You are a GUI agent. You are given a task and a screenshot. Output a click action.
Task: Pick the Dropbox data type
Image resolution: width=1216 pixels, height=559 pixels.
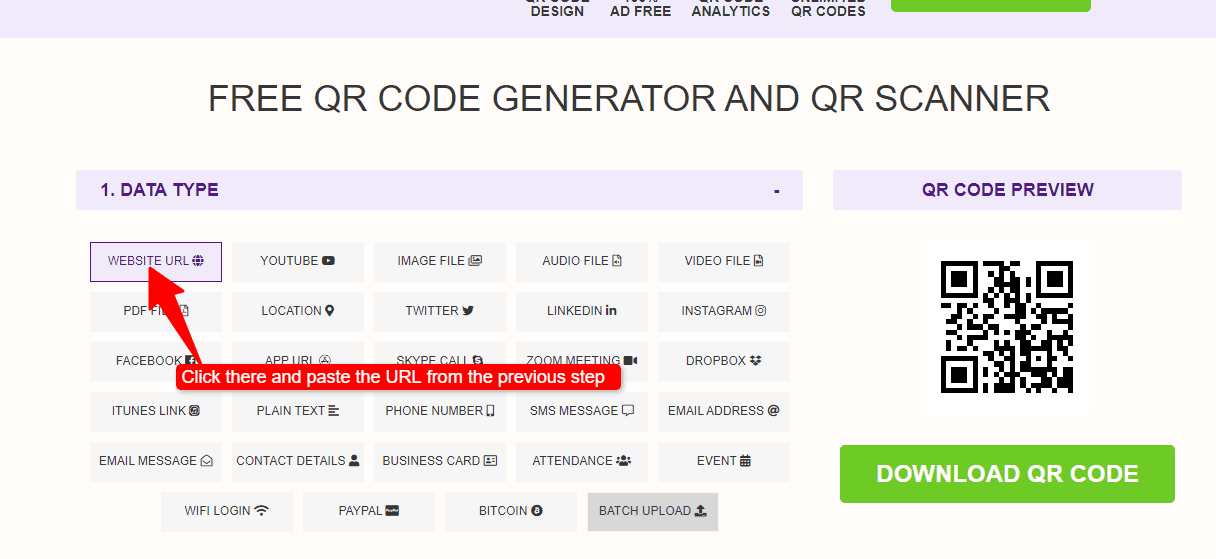point(724,361)
